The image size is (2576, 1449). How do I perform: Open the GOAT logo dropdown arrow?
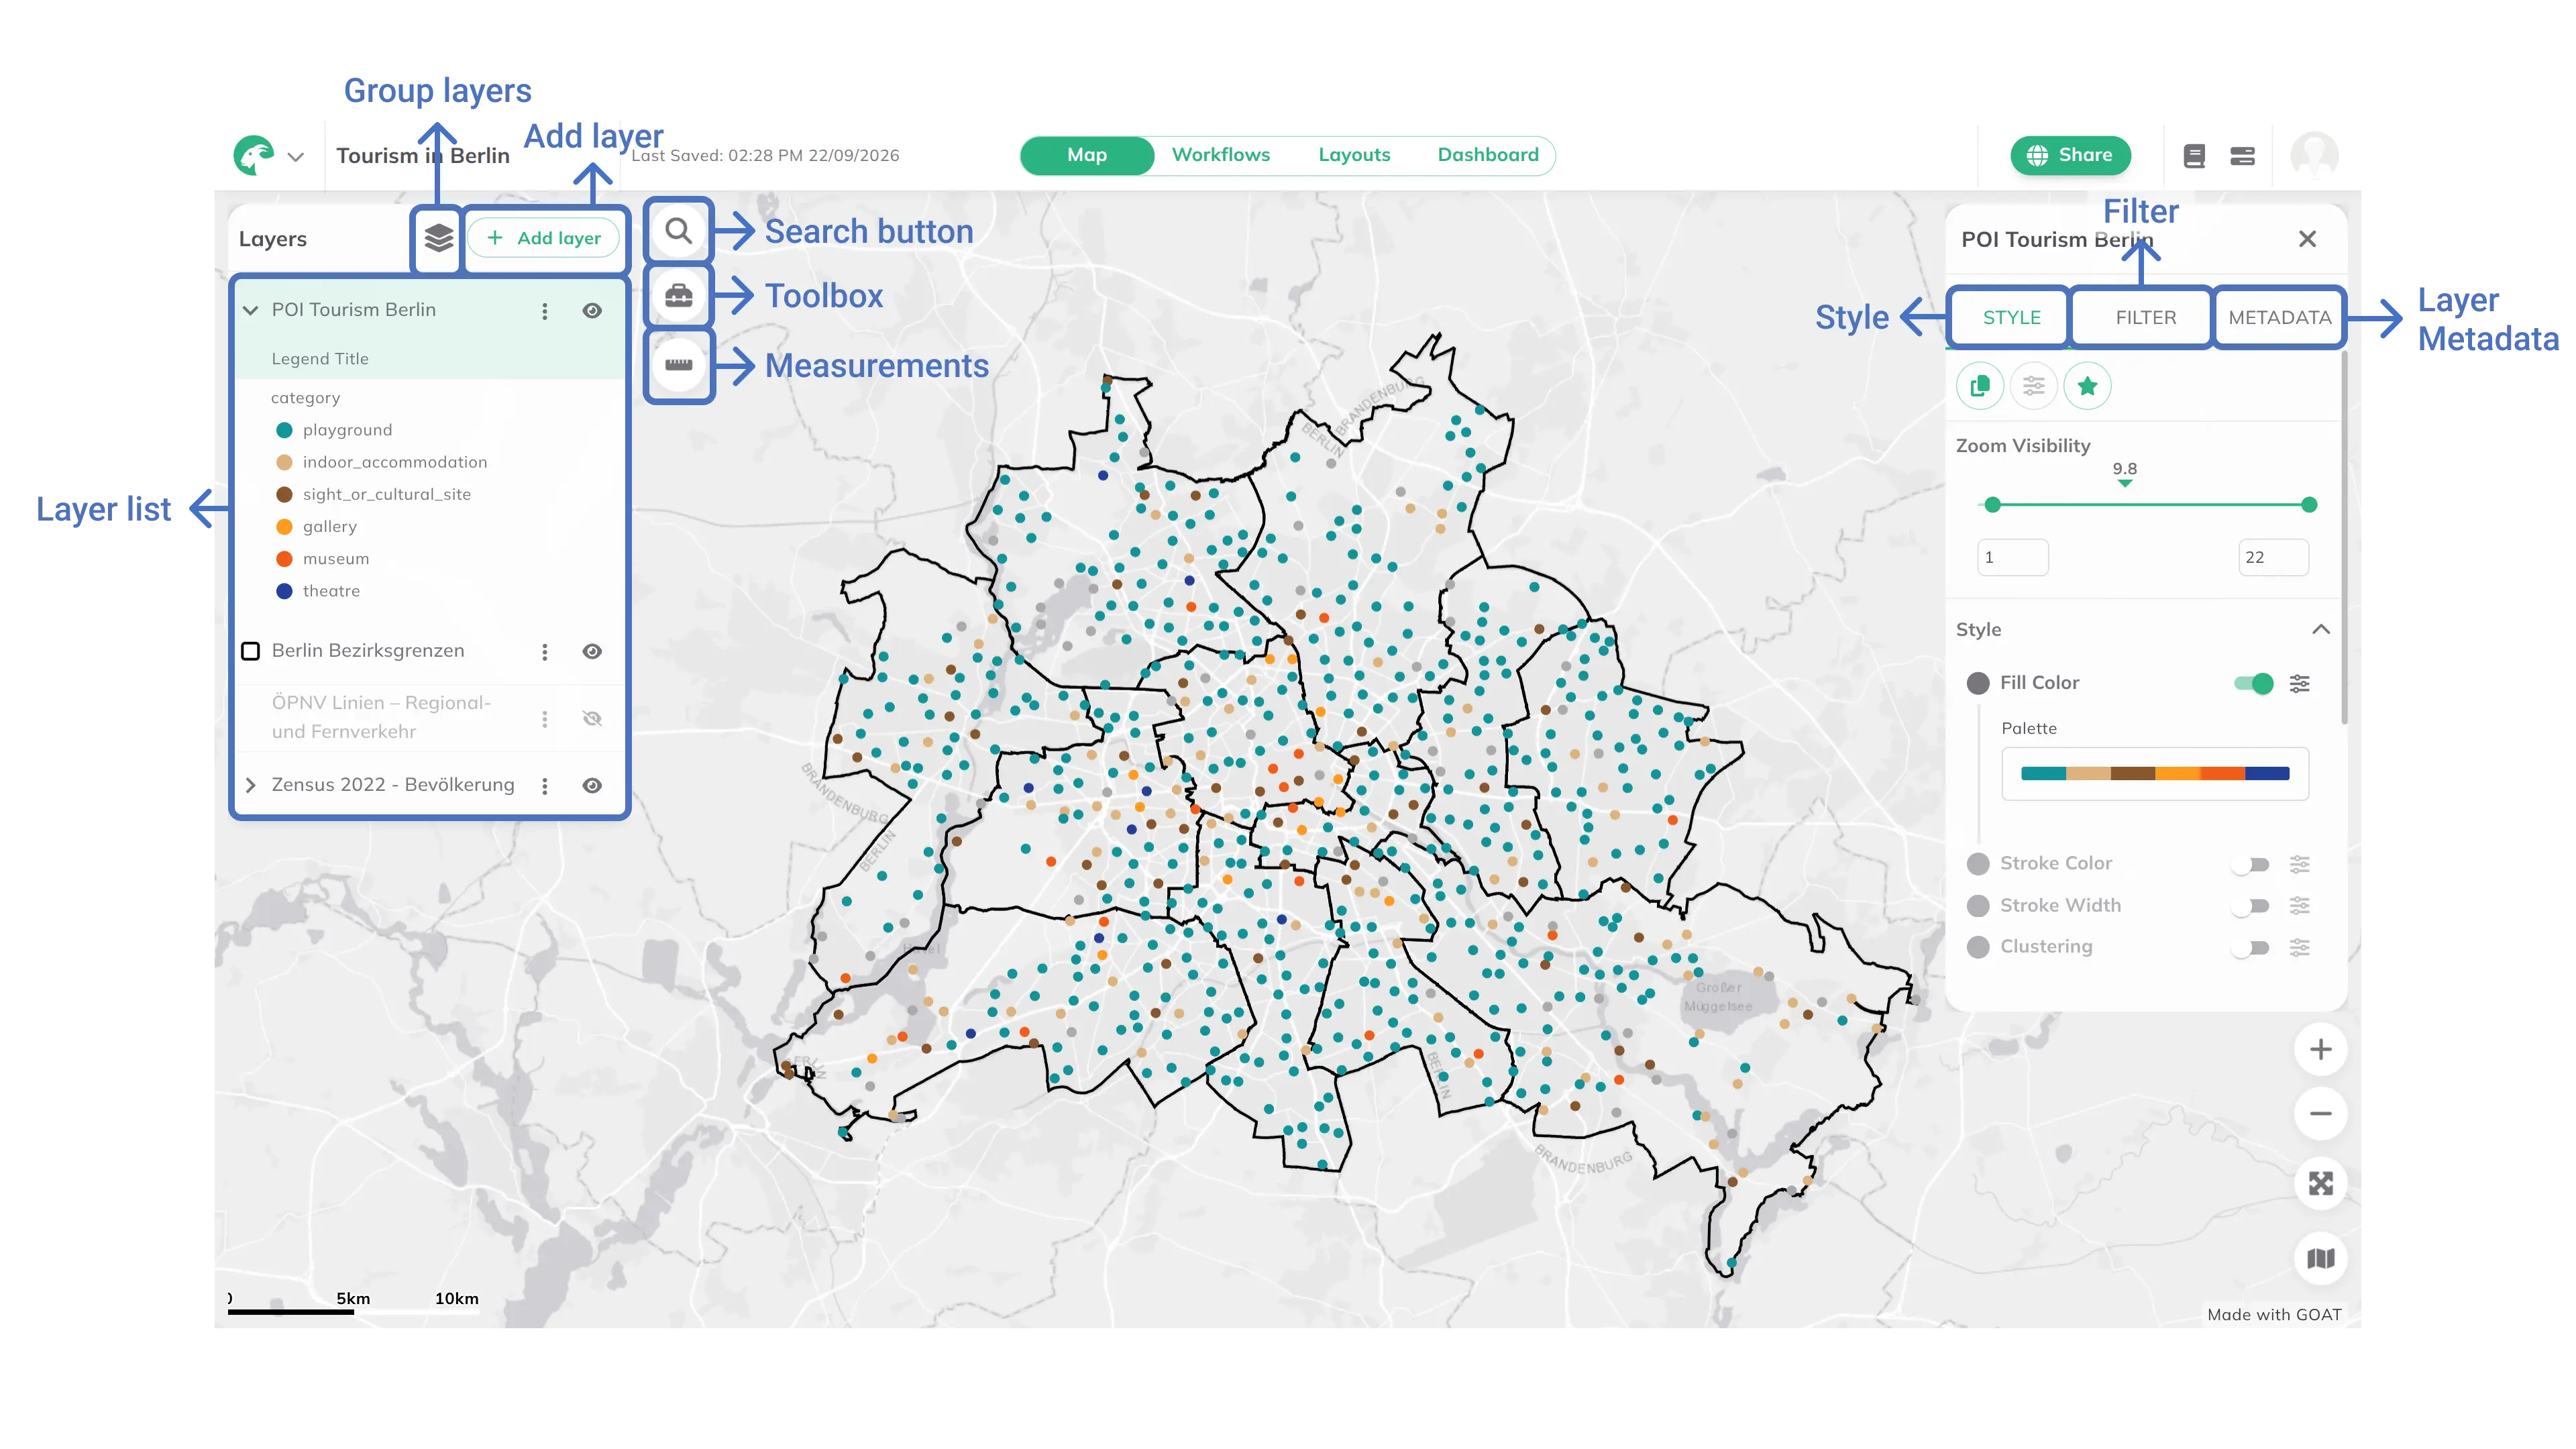click(x=295, y=157)
